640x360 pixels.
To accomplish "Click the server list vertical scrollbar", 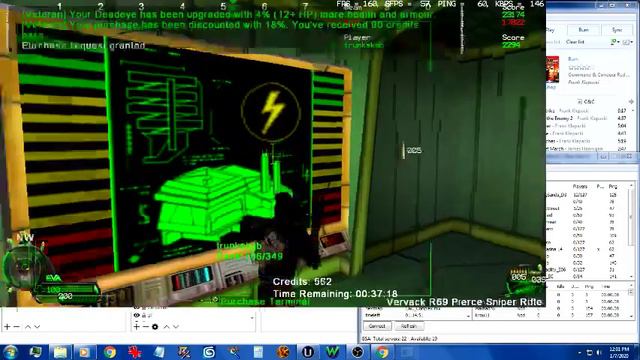I will click(x=631, y=231).
